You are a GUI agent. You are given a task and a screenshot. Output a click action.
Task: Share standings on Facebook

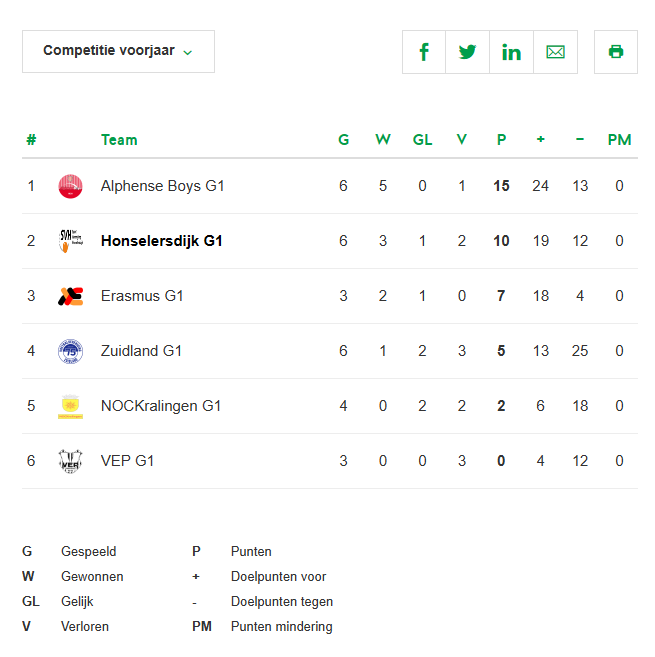click(x=424, y=52)
